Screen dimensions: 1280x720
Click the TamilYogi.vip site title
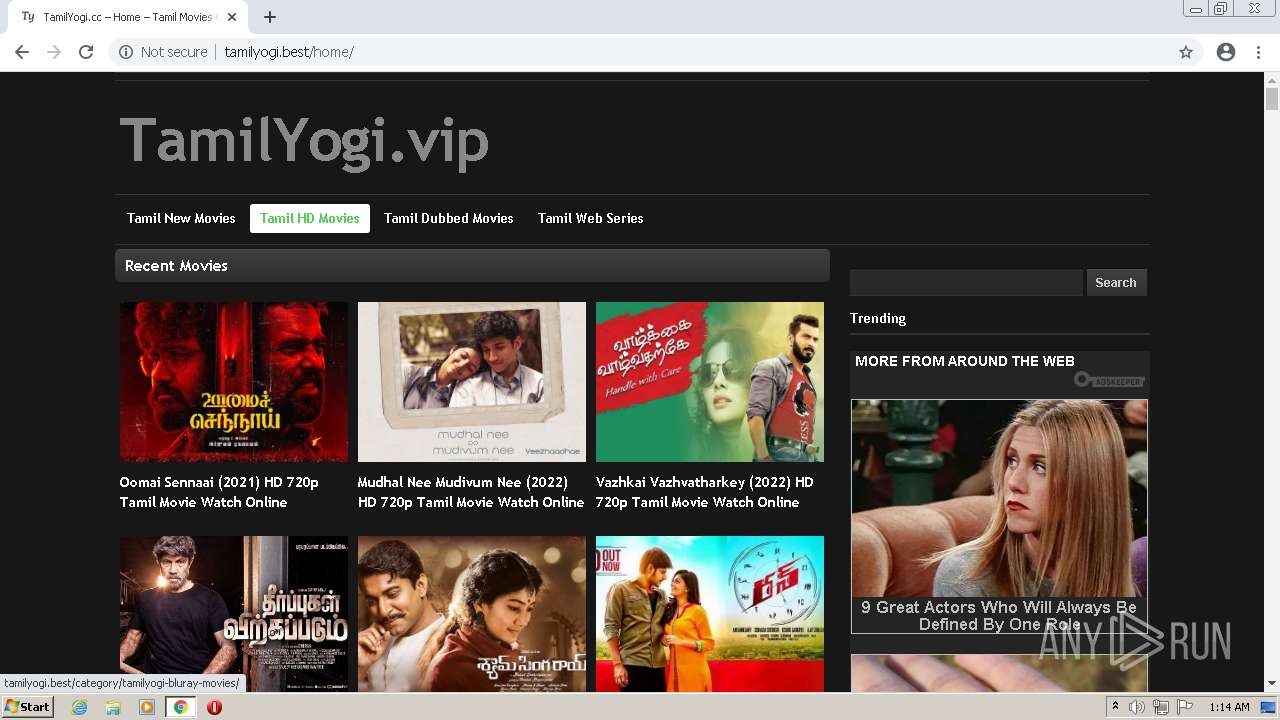[x=304, y=142]
